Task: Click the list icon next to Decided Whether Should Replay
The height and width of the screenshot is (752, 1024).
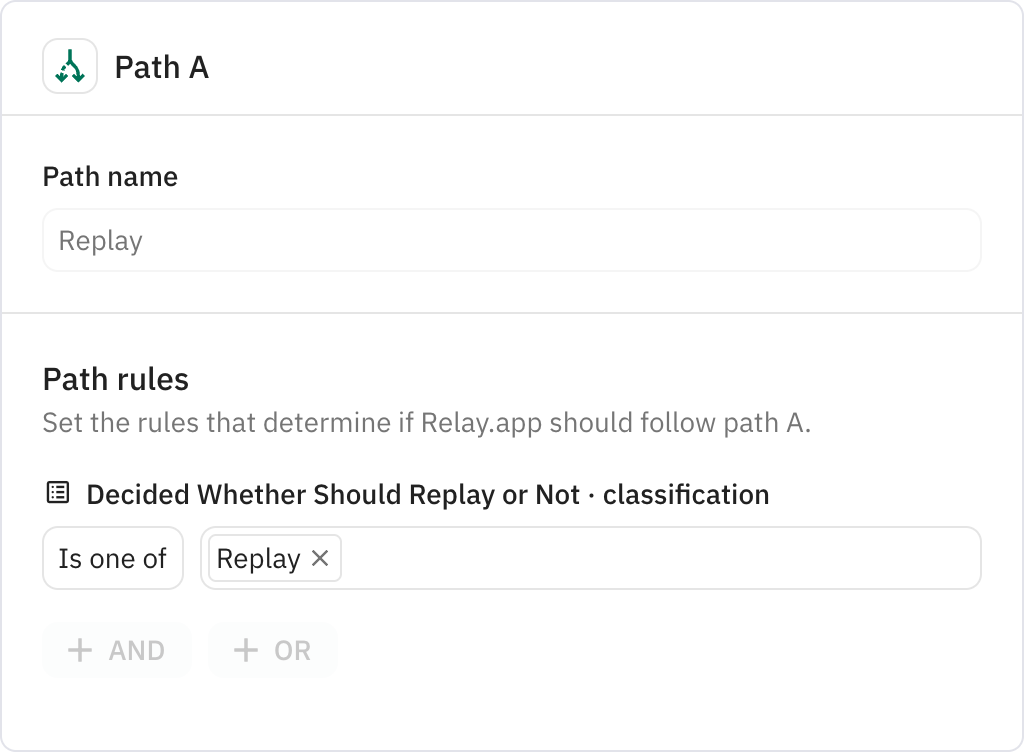Action: pyautogui.click(x=57, y=494)
